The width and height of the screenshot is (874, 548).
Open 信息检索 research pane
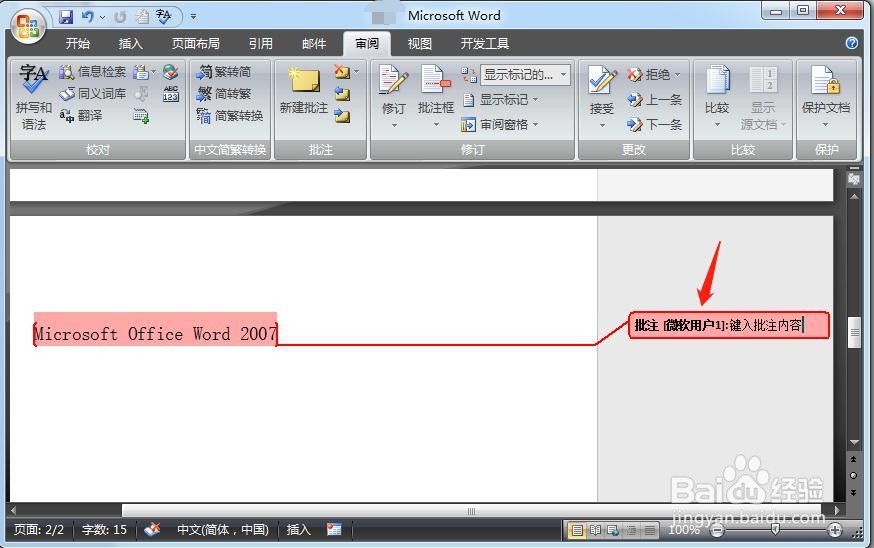click(93, 72)
